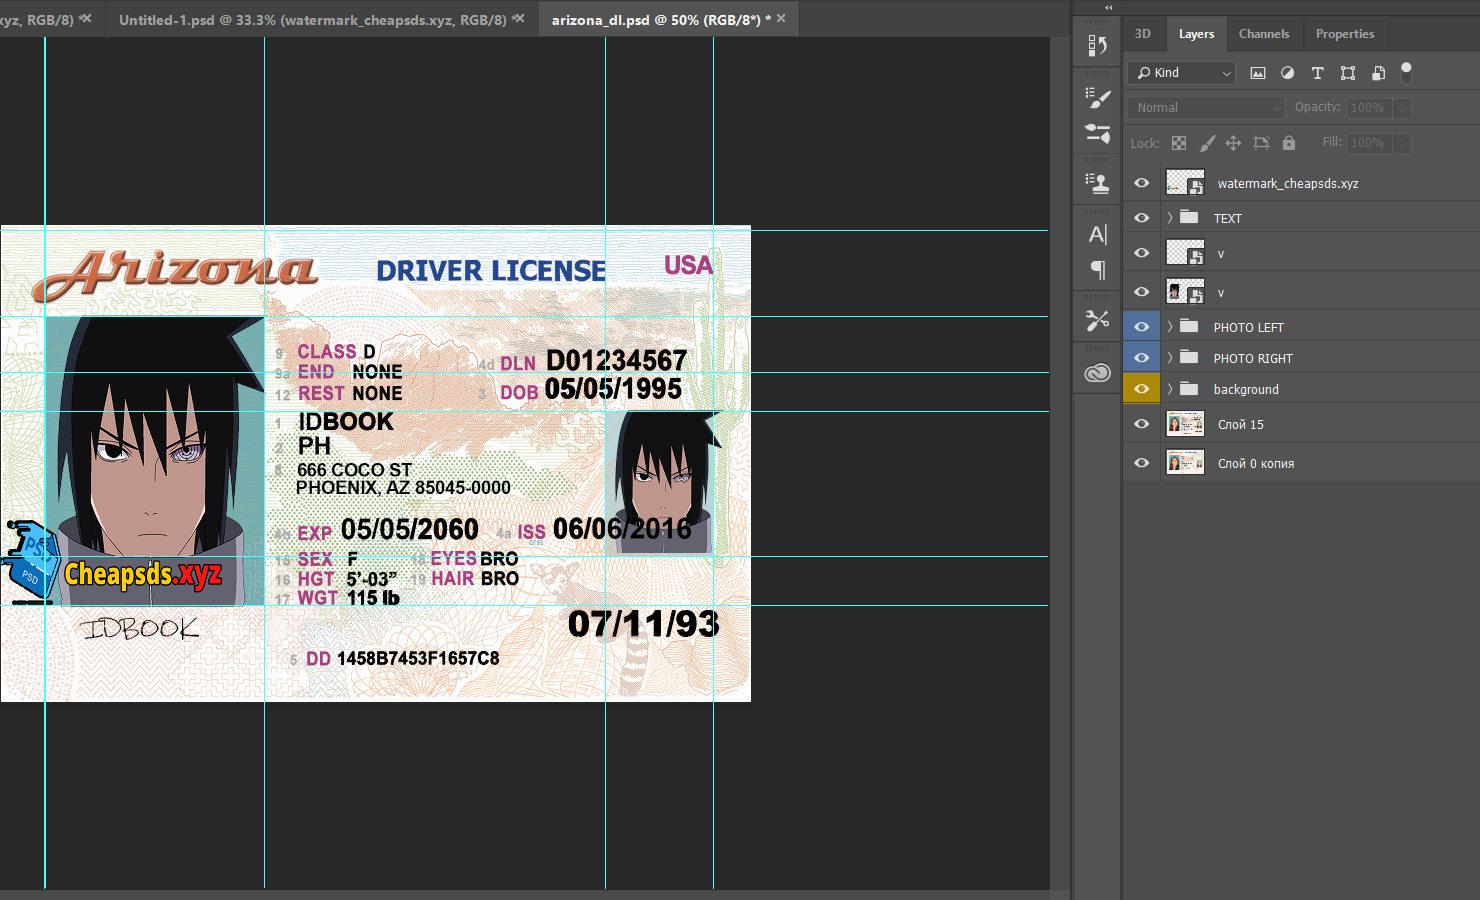Viewport: 1480px width, 900px height.
Task: Switch to the Untitled-1.psd document tab
Action: tap(312, 20)
